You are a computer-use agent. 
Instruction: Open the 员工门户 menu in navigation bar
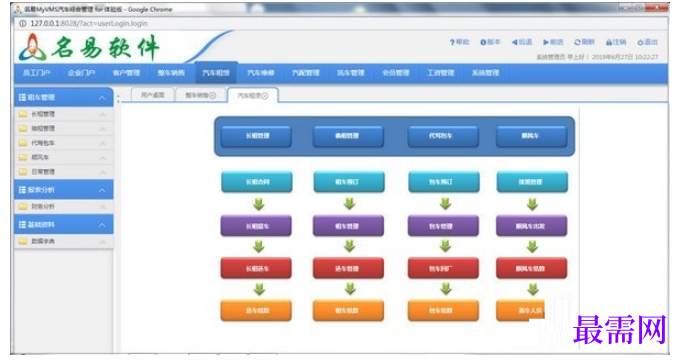(36, 73)
